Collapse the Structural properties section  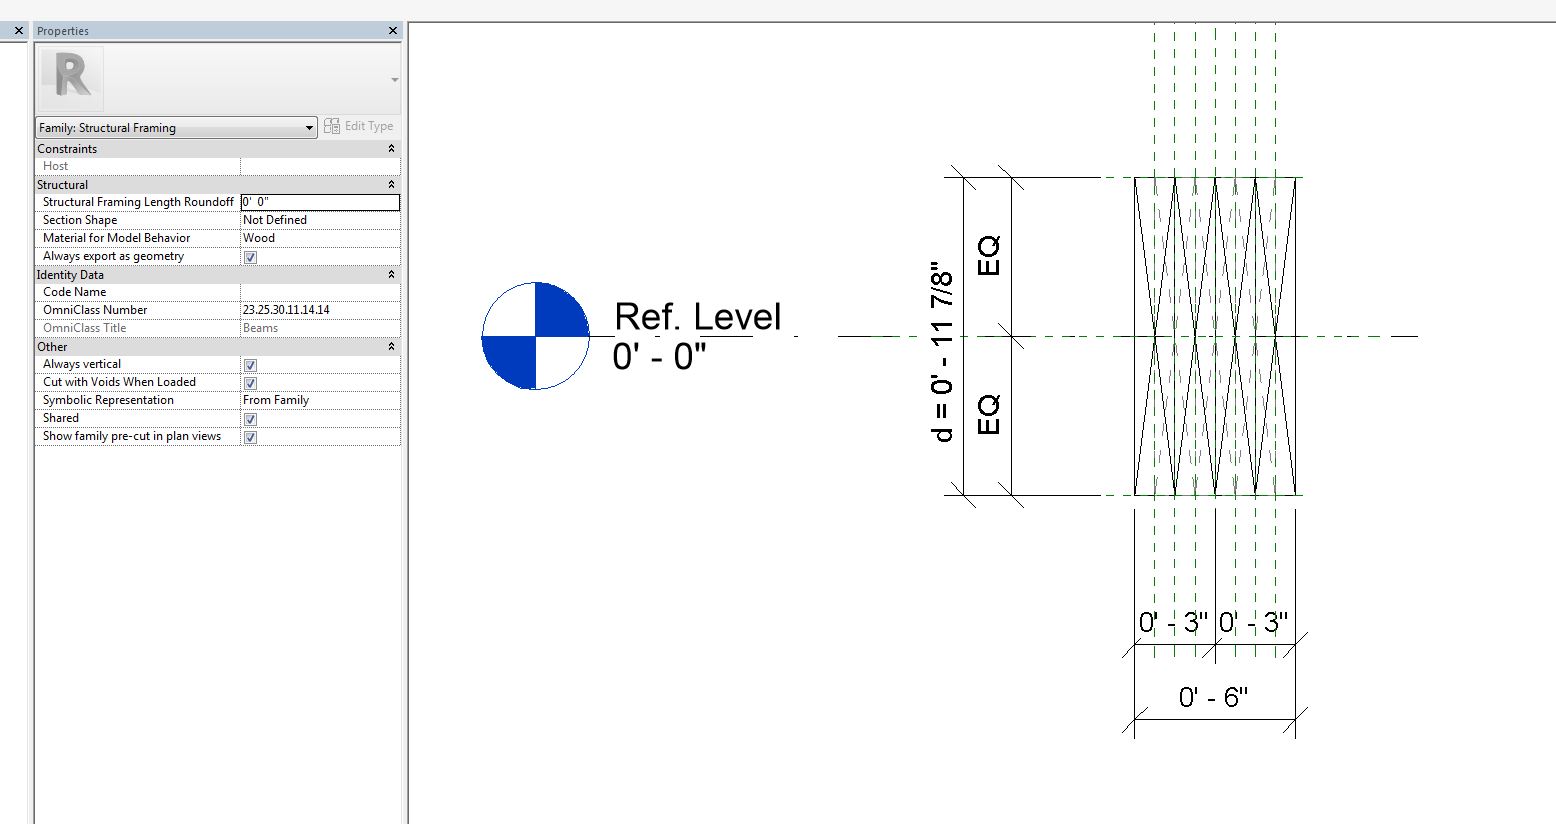390,184
